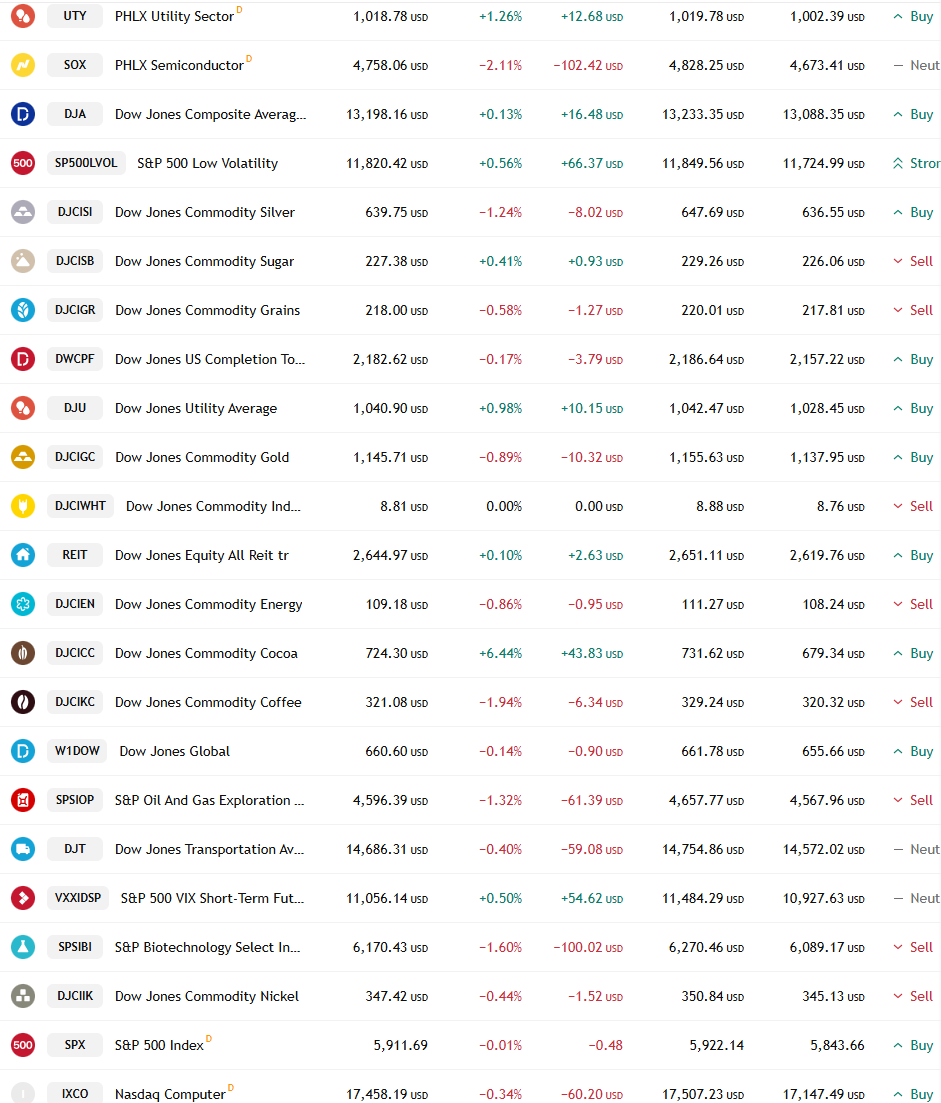
Task: Click the 2,157.22 USD low for DWCPF
Action: coord(827,359)
